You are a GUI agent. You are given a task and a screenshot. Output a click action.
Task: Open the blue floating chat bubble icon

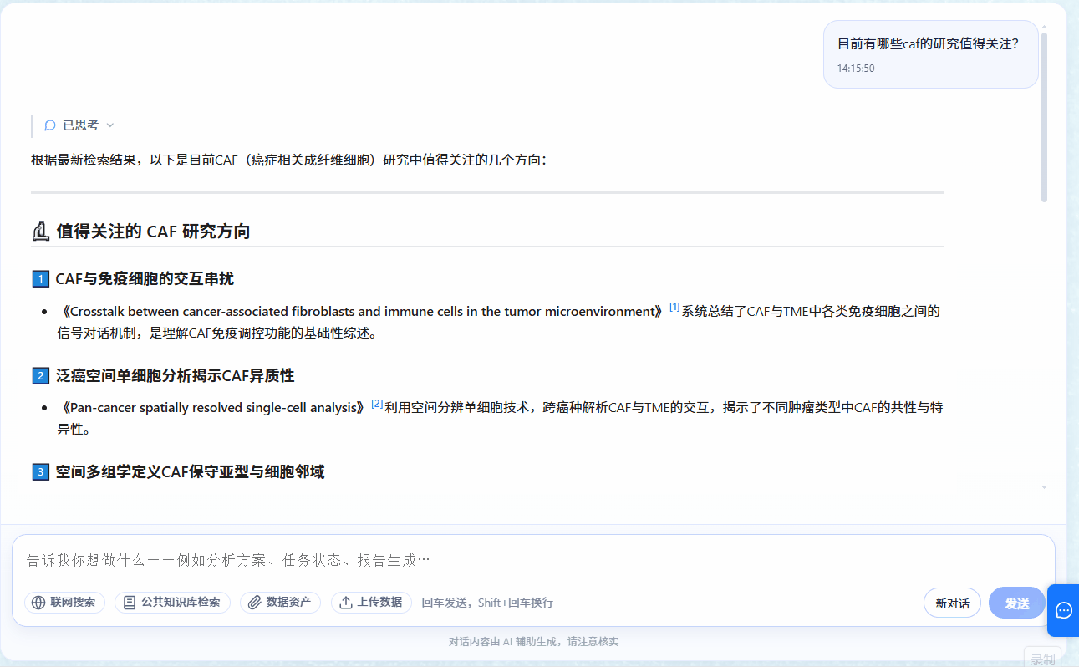pos(1063,610)
